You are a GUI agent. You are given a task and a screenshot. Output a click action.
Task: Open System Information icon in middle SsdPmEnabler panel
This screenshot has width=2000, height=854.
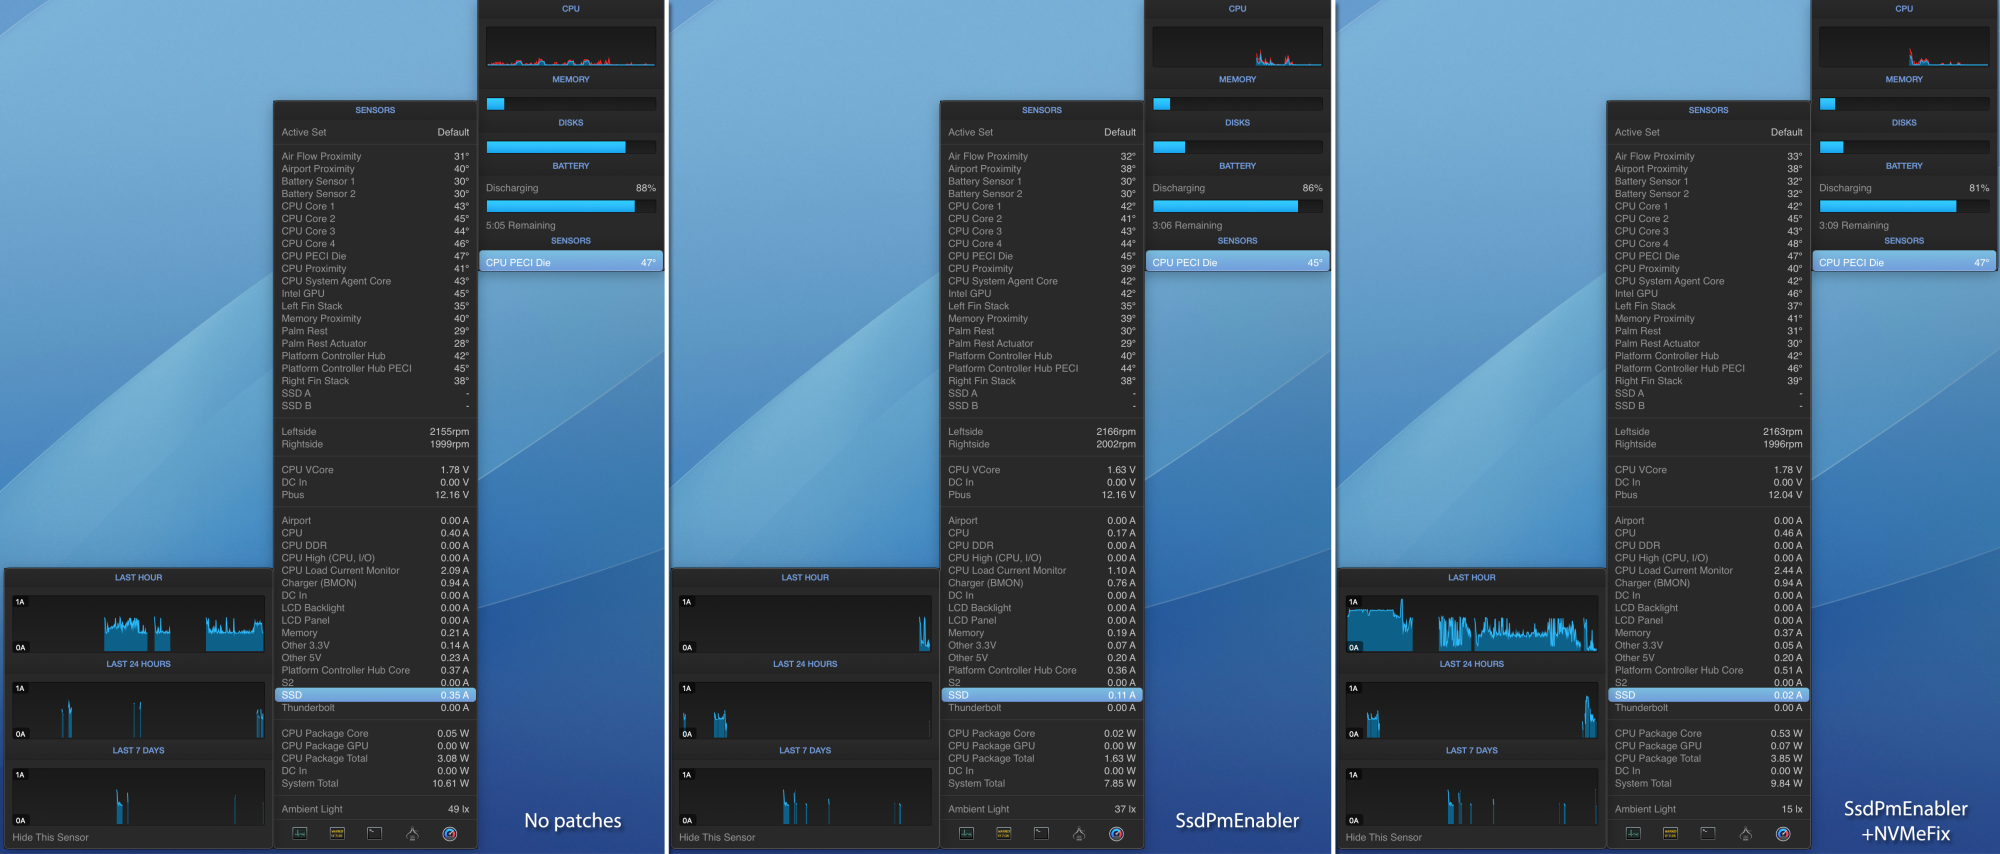[x=1079, y=833]
